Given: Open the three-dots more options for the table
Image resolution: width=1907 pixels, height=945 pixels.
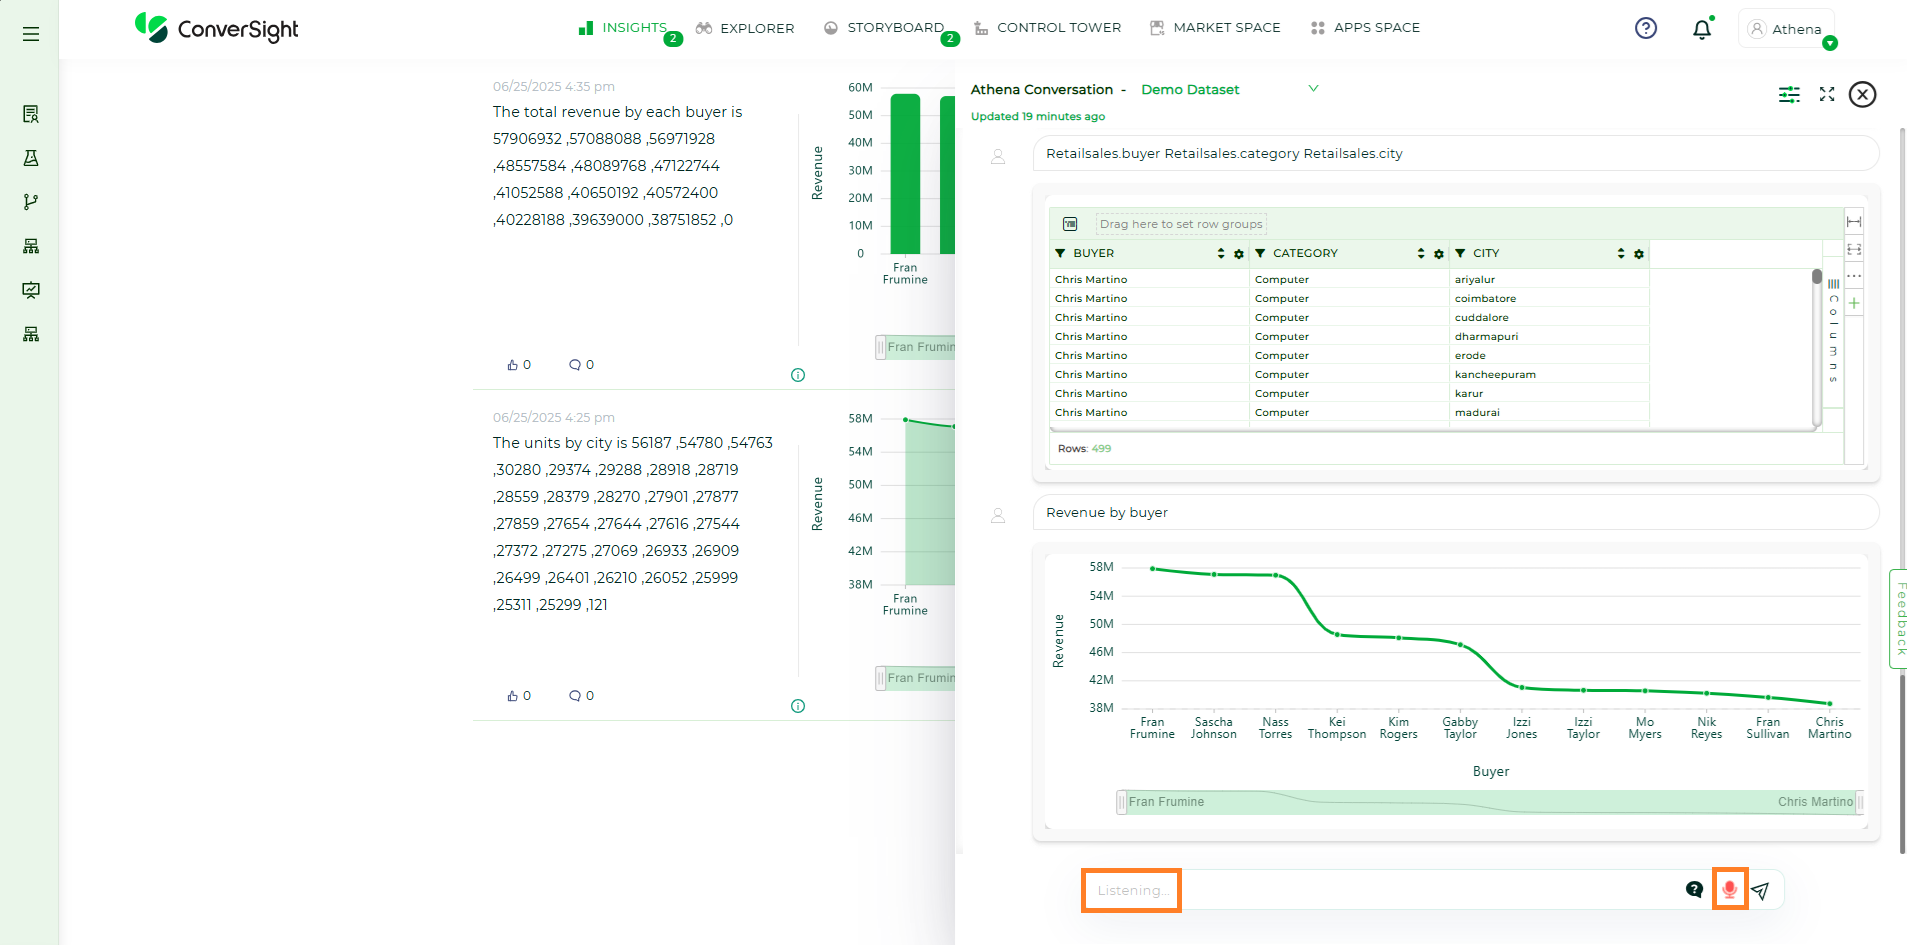Looking at the screenshot, I should (1854, 276).
